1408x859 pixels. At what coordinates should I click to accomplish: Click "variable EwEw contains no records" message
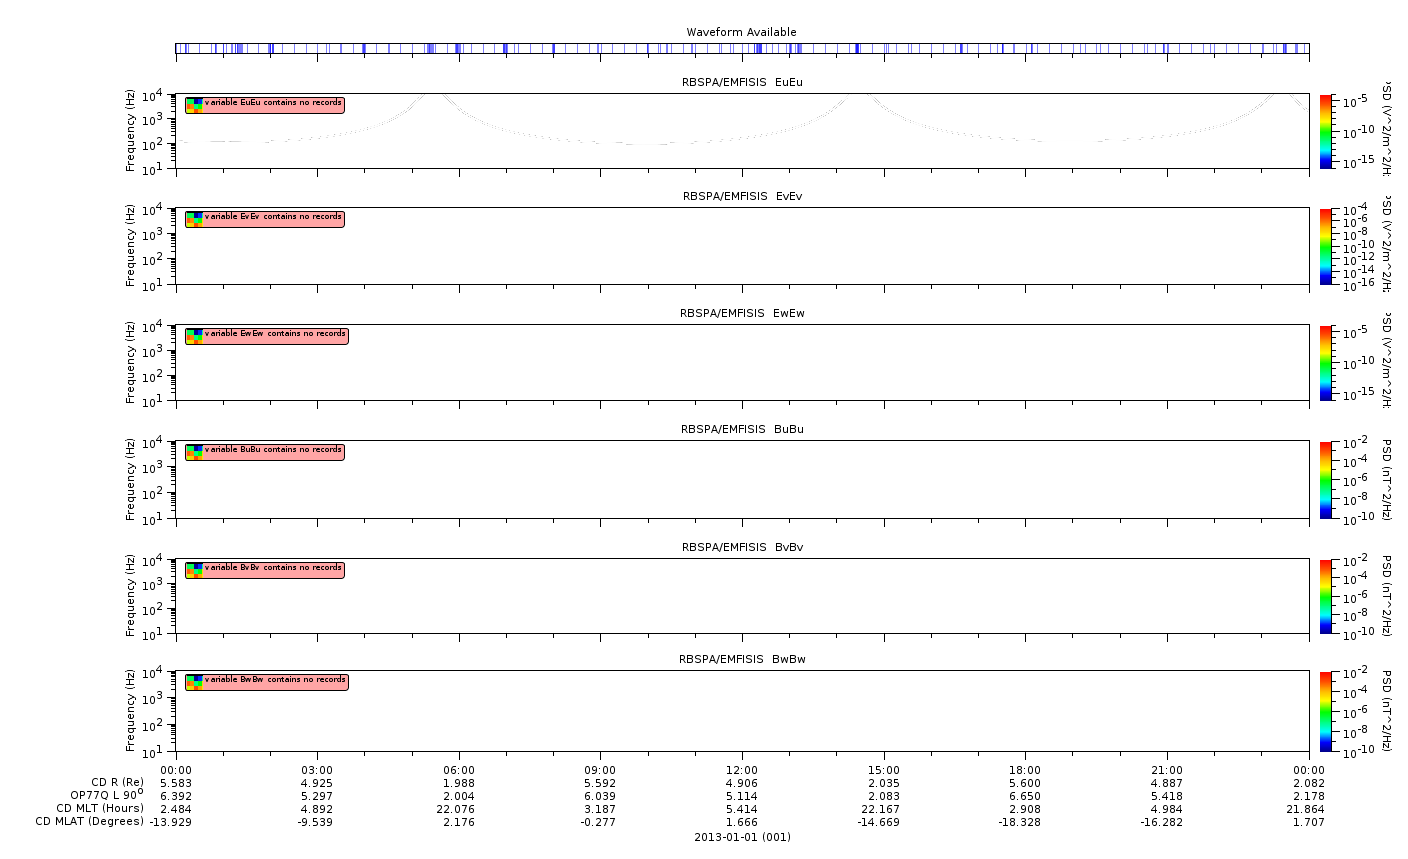267,335
